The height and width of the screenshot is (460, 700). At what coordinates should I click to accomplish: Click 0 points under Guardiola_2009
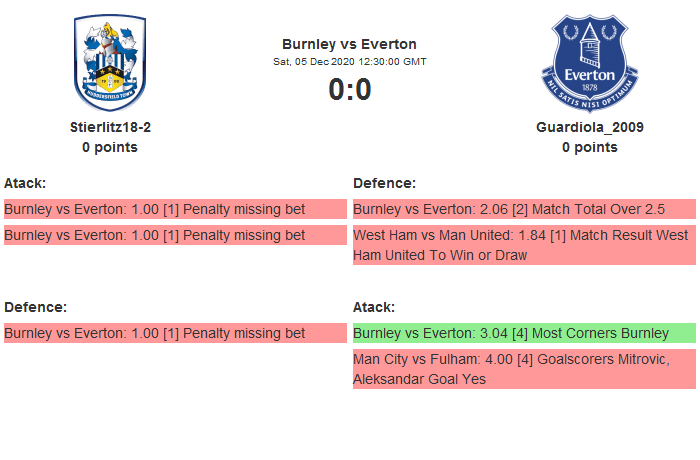[589, 147]
